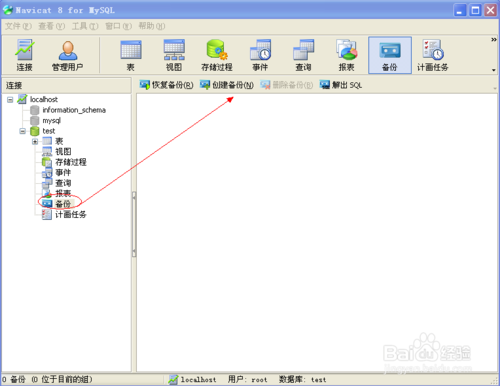Select the 视图 view toolbar icon
The width and height of the screenshot is (500, 386).
tap(174, 55)
